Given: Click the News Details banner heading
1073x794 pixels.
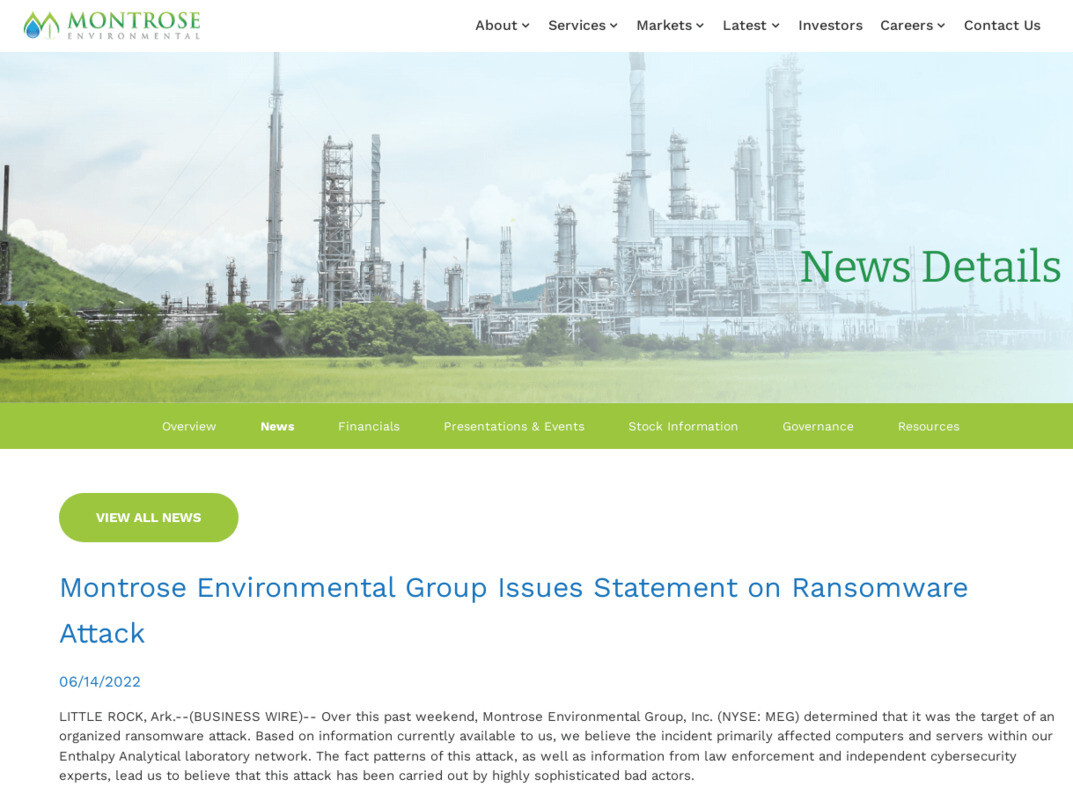Looking at the screenshot, I should tap(930, 266).
